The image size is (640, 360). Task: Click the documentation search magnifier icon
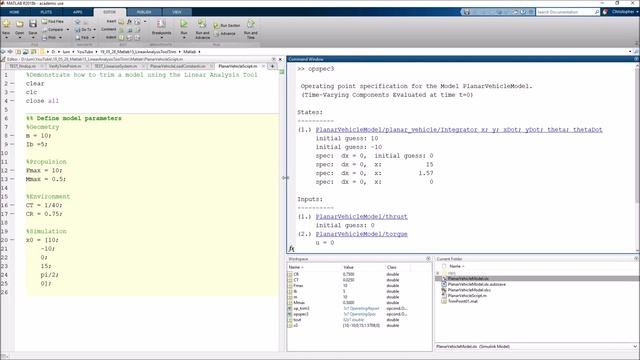(597, 12)
